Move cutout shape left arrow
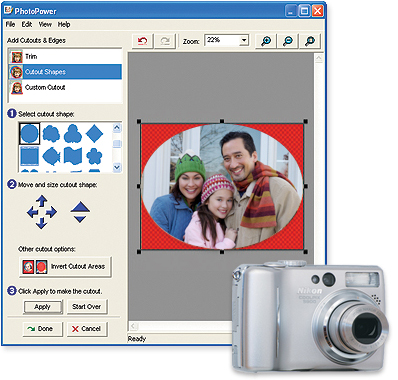The image size is (398, 380). (x=32, y=212)
